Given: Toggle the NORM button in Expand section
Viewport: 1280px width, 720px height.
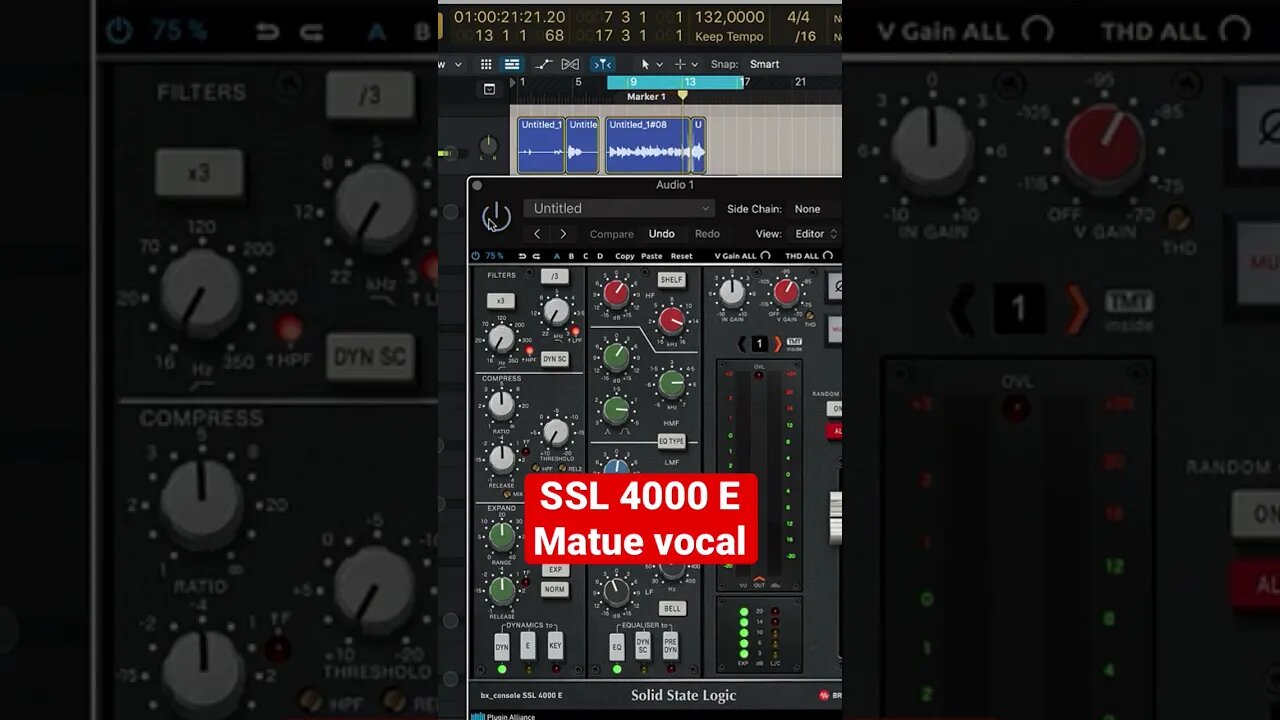Looking at the screenshot, I should [x=555, y=590].
